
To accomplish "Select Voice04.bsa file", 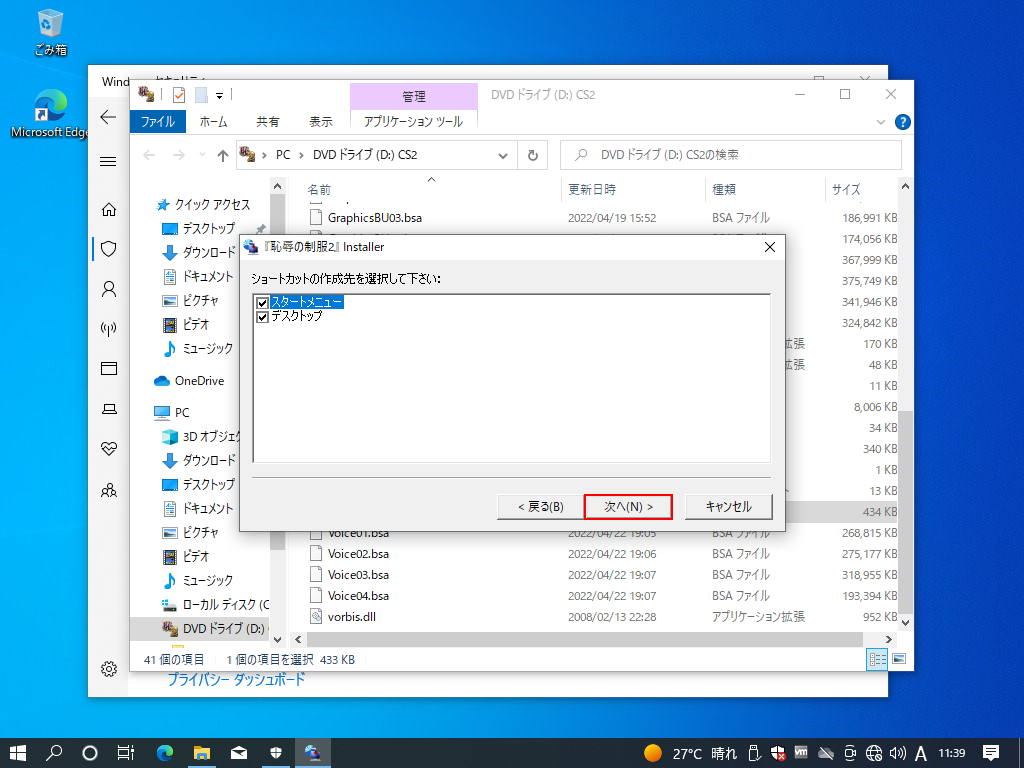I will 358,596.
